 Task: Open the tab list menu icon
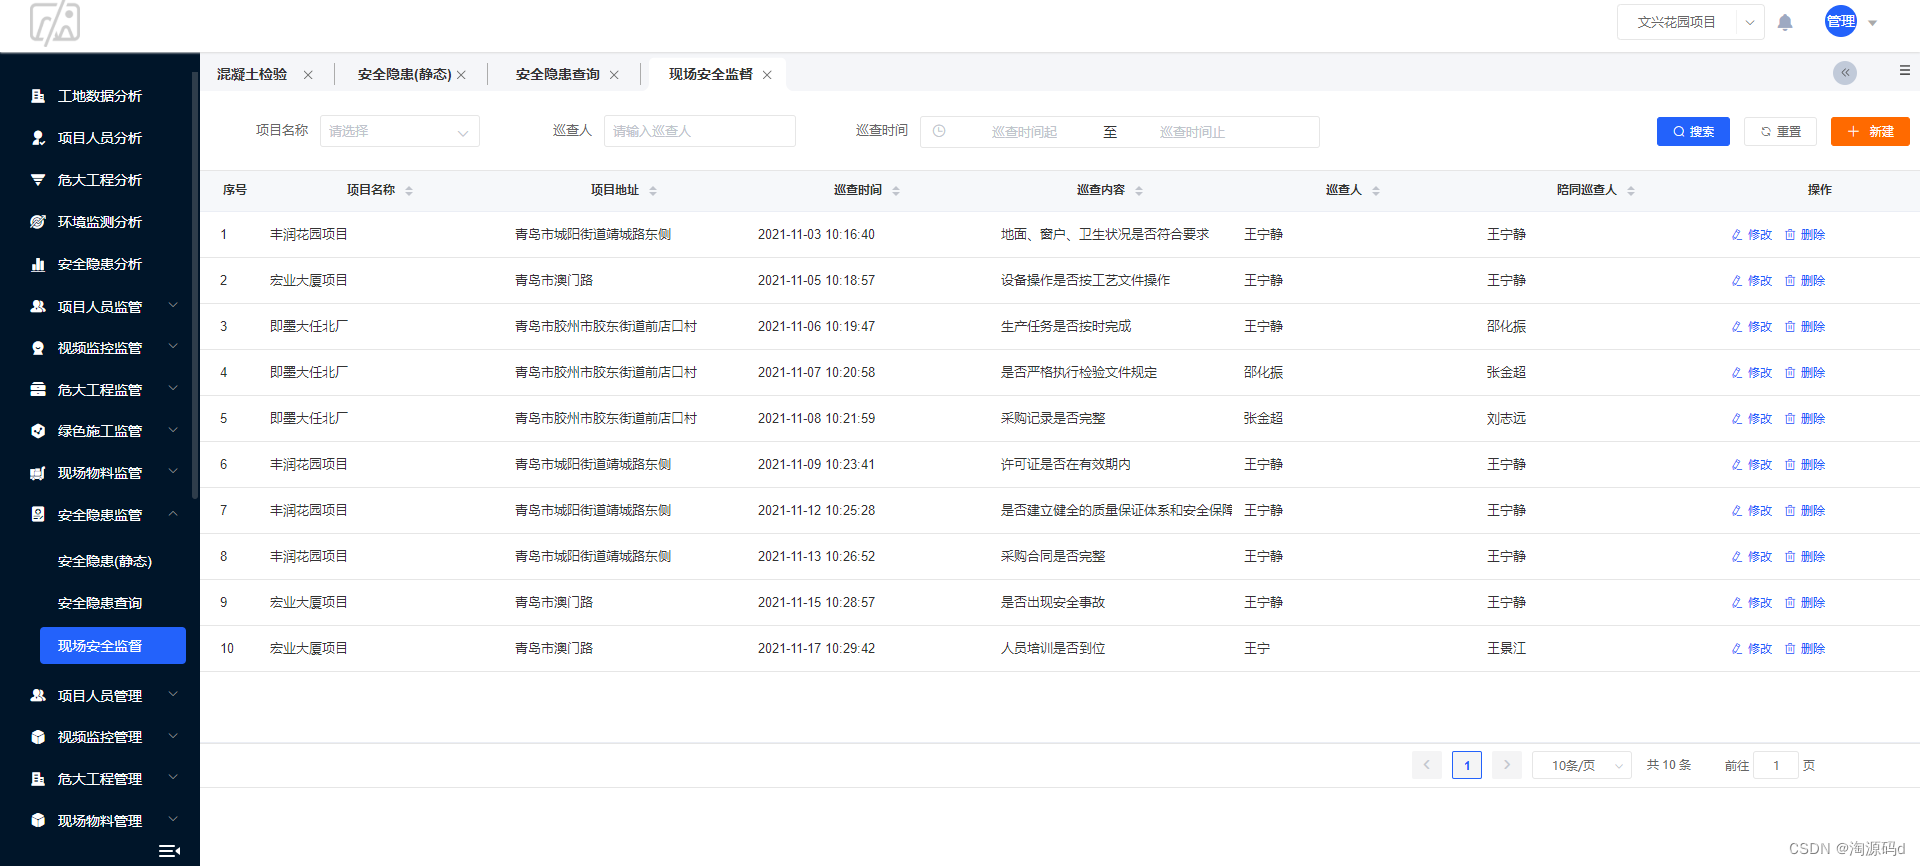tap(1904, 70)
